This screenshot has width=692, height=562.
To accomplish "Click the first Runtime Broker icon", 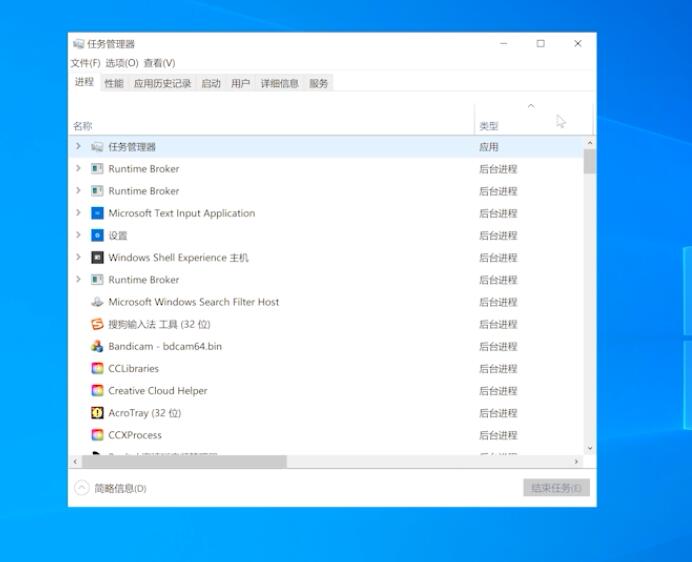I will [x=97, y=169].
